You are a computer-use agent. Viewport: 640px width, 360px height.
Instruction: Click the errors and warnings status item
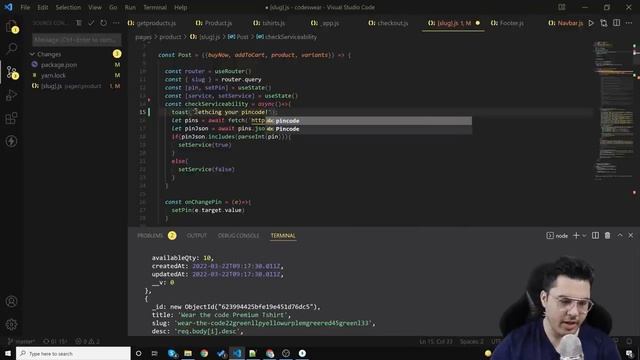point(87,341)
